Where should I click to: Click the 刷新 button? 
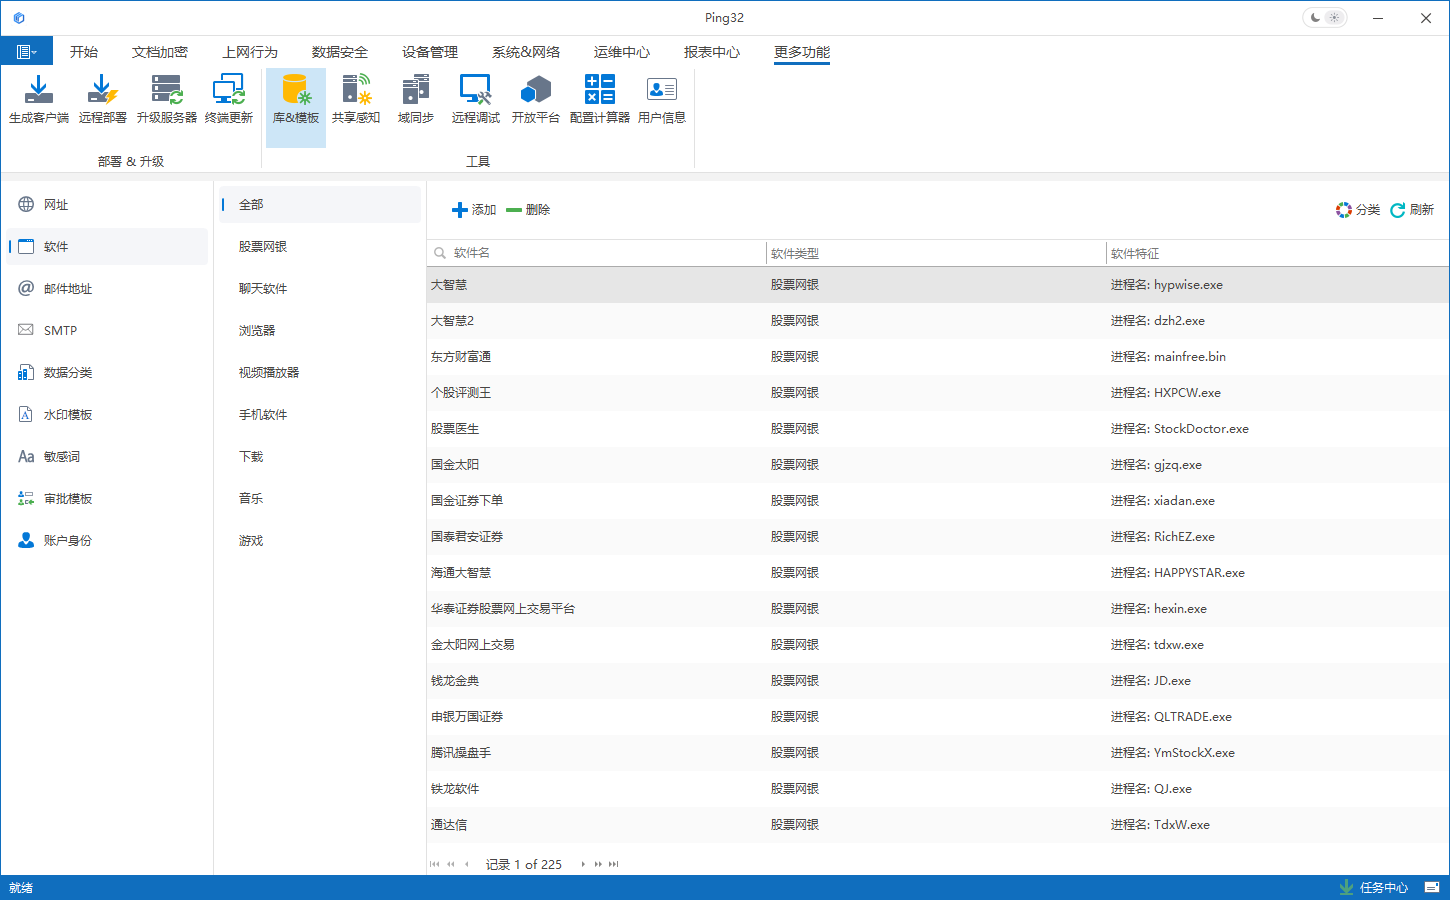[x=1412, y=210]
